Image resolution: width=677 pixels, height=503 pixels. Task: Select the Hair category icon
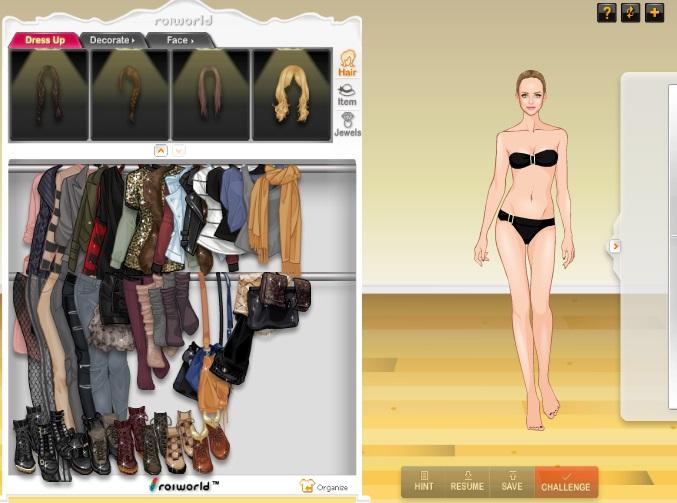click(347, 62)
